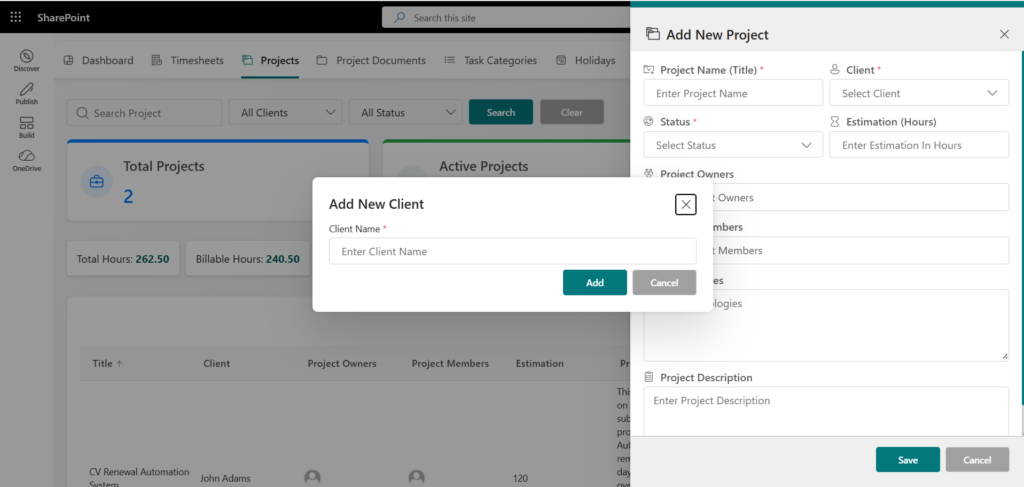
Task: Open OneDrive in the left sidebar
Action: pyautogui.click(x=27, y=161)
